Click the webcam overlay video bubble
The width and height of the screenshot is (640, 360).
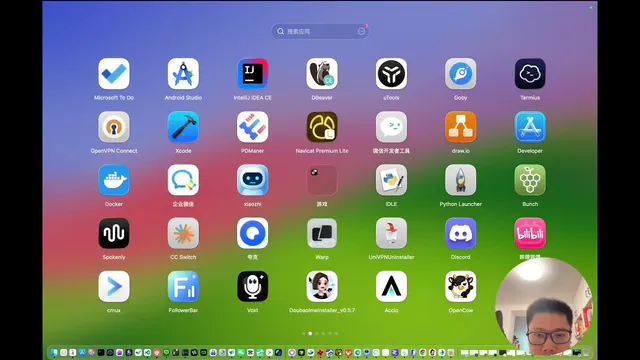point(544,306)
